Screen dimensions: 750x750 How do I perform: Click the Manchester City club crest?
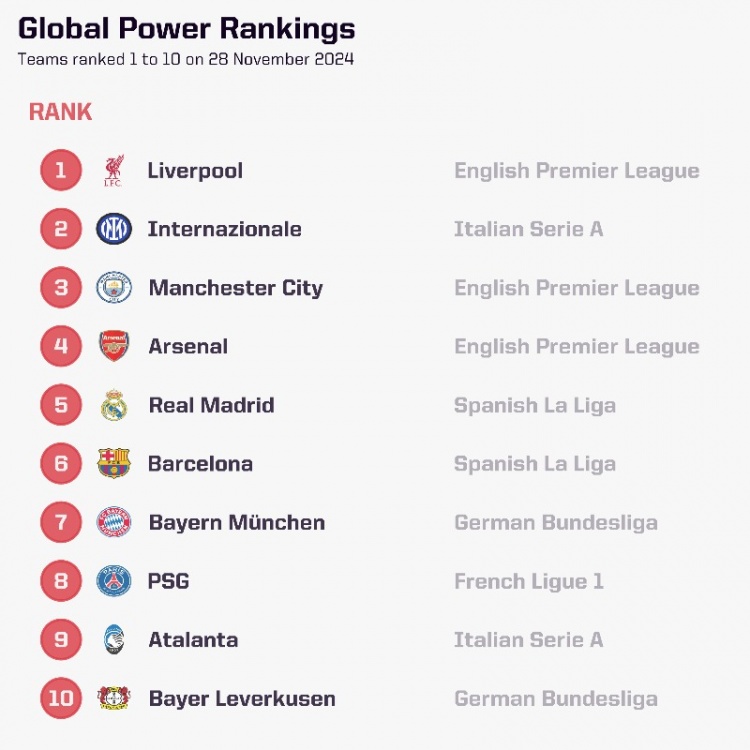(114, 288)
